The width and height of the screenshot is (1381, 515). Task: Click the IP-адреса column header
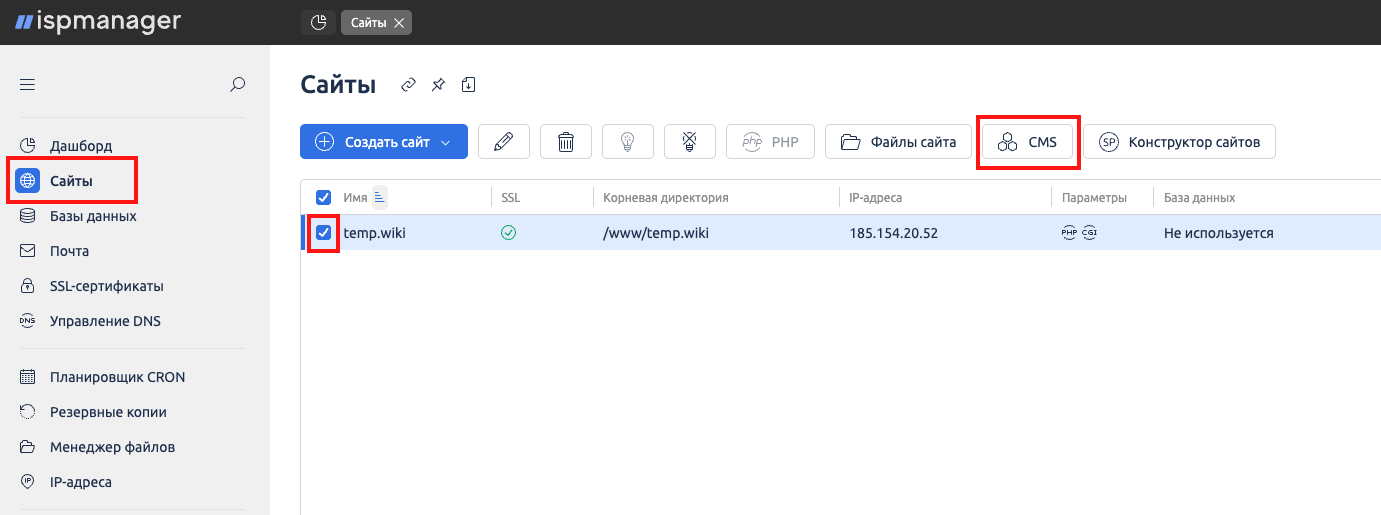(875, 198)
